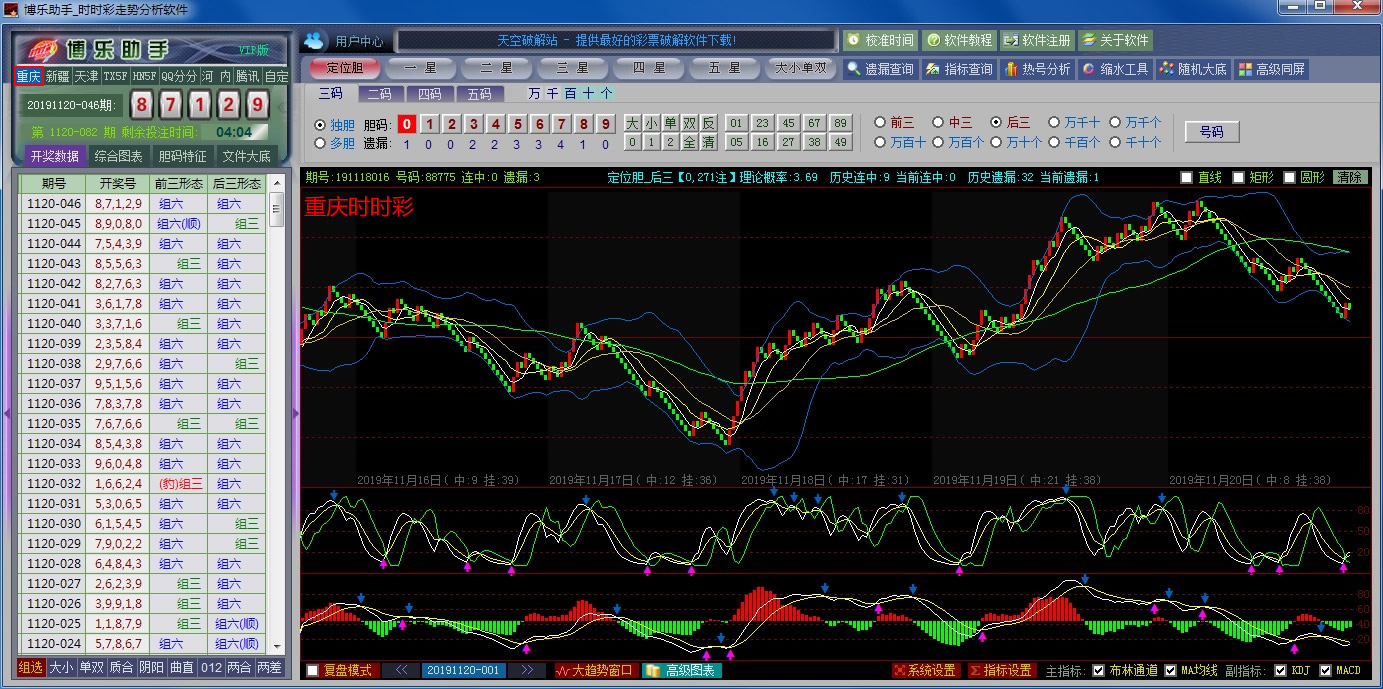Select red 胆码 number 0
This screenshot has height=689, width=1383.
click(x=406, y=124)
